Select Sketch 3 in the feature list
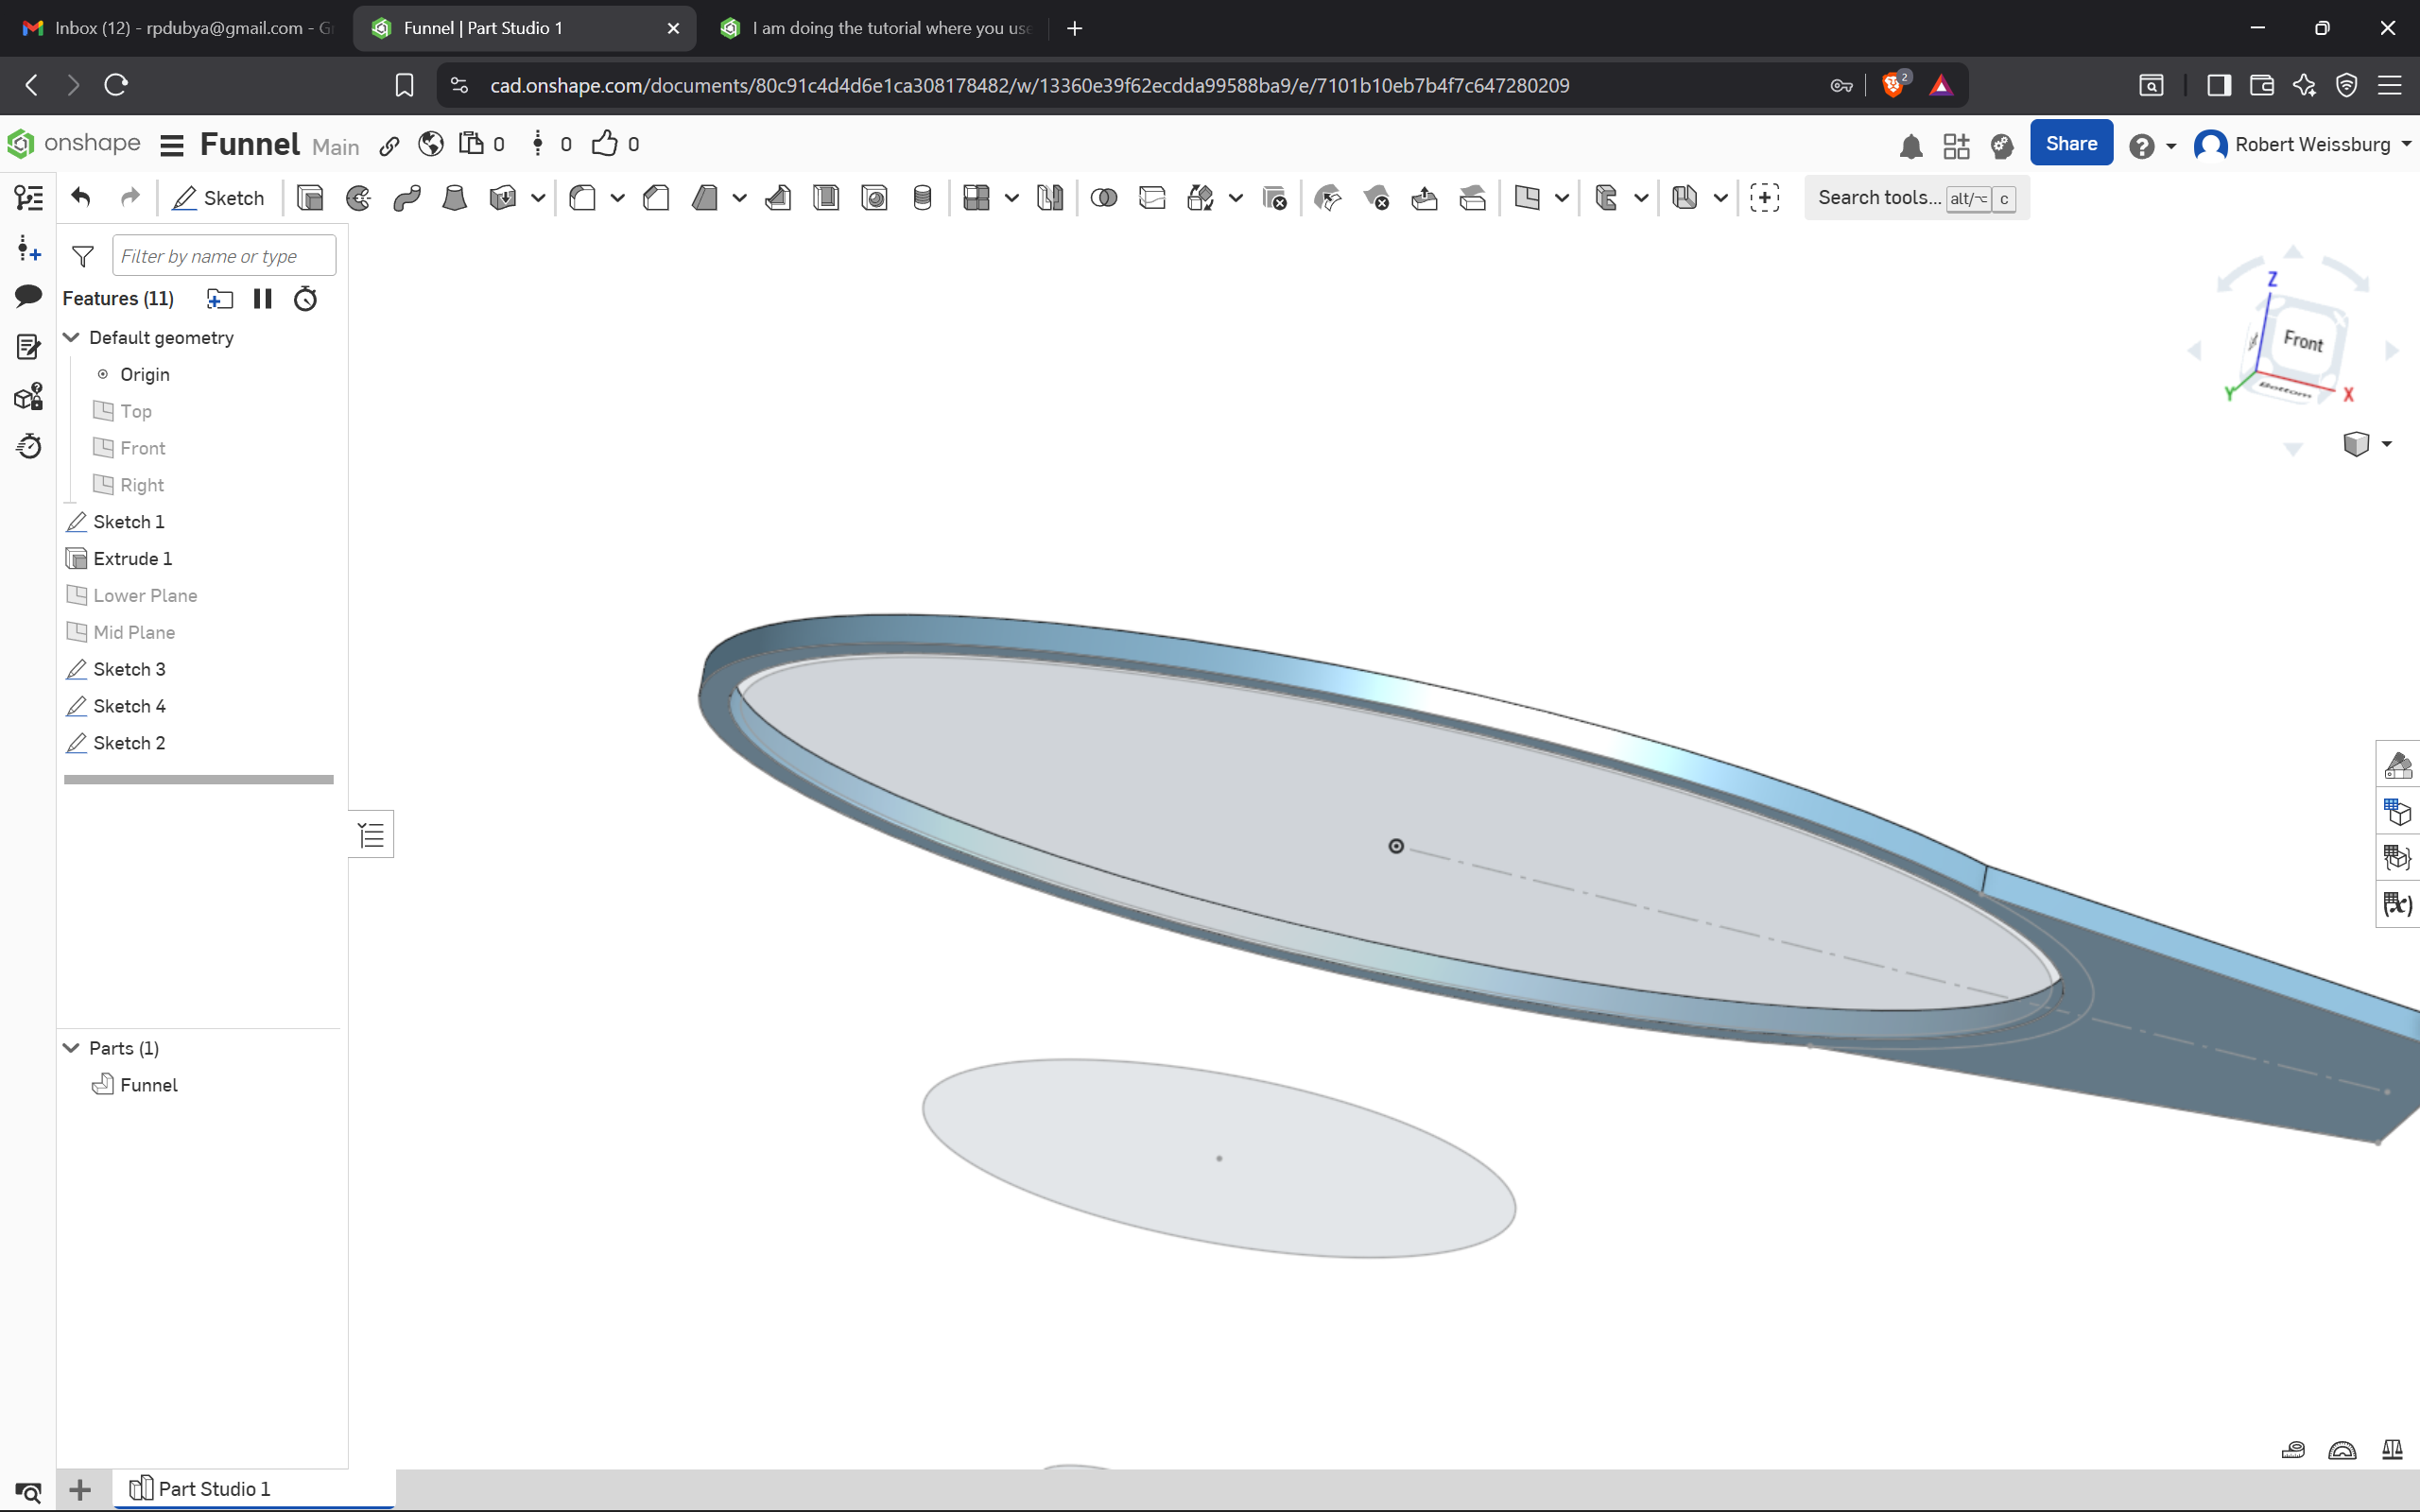Viewport: 2420px width, 1512px height. 129,669
